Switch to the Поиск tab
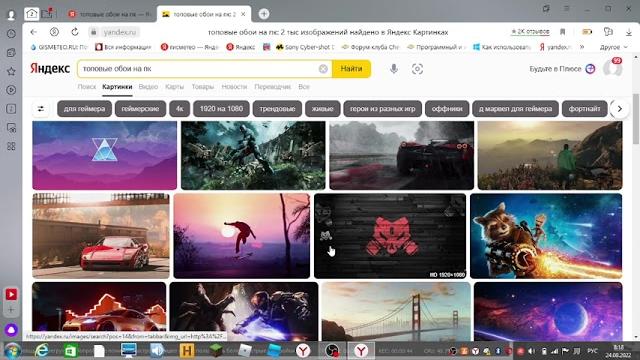The height and width of the screenshot is (360, 640). pos(87,87)
